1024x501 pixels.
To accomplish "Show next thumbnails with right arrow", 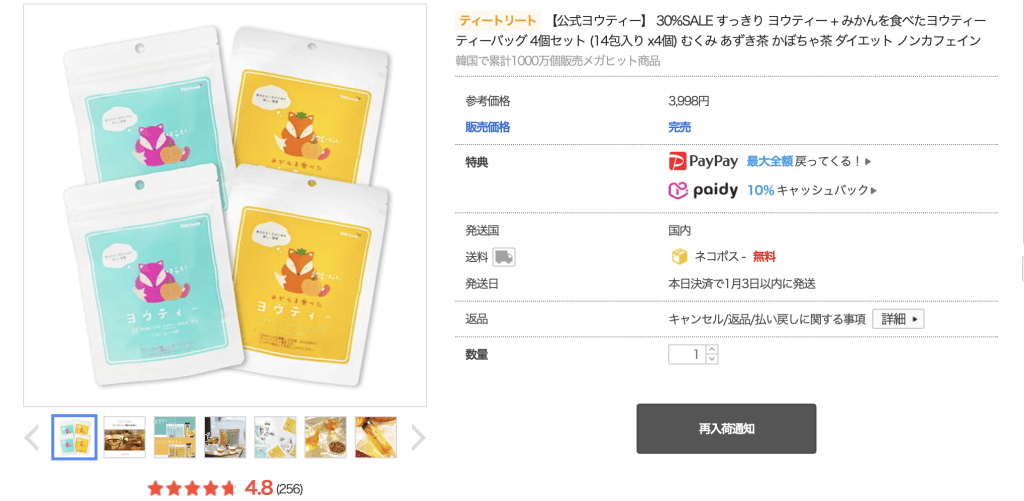I will coord(418,438).
